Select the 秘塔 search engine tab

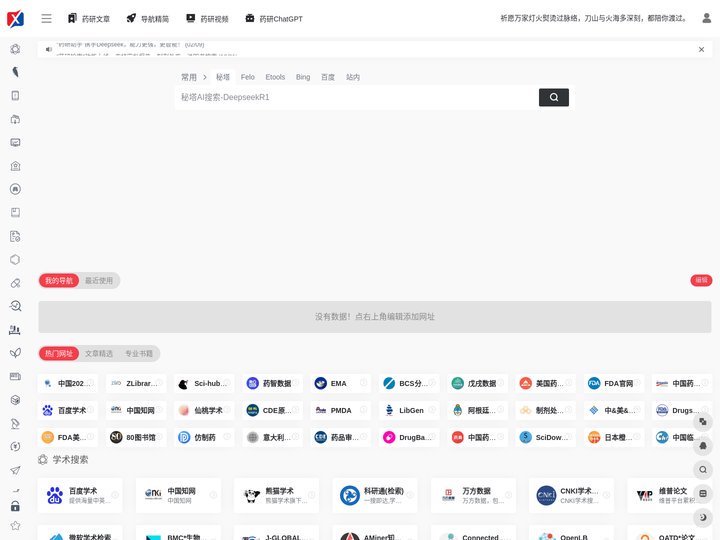223,77
